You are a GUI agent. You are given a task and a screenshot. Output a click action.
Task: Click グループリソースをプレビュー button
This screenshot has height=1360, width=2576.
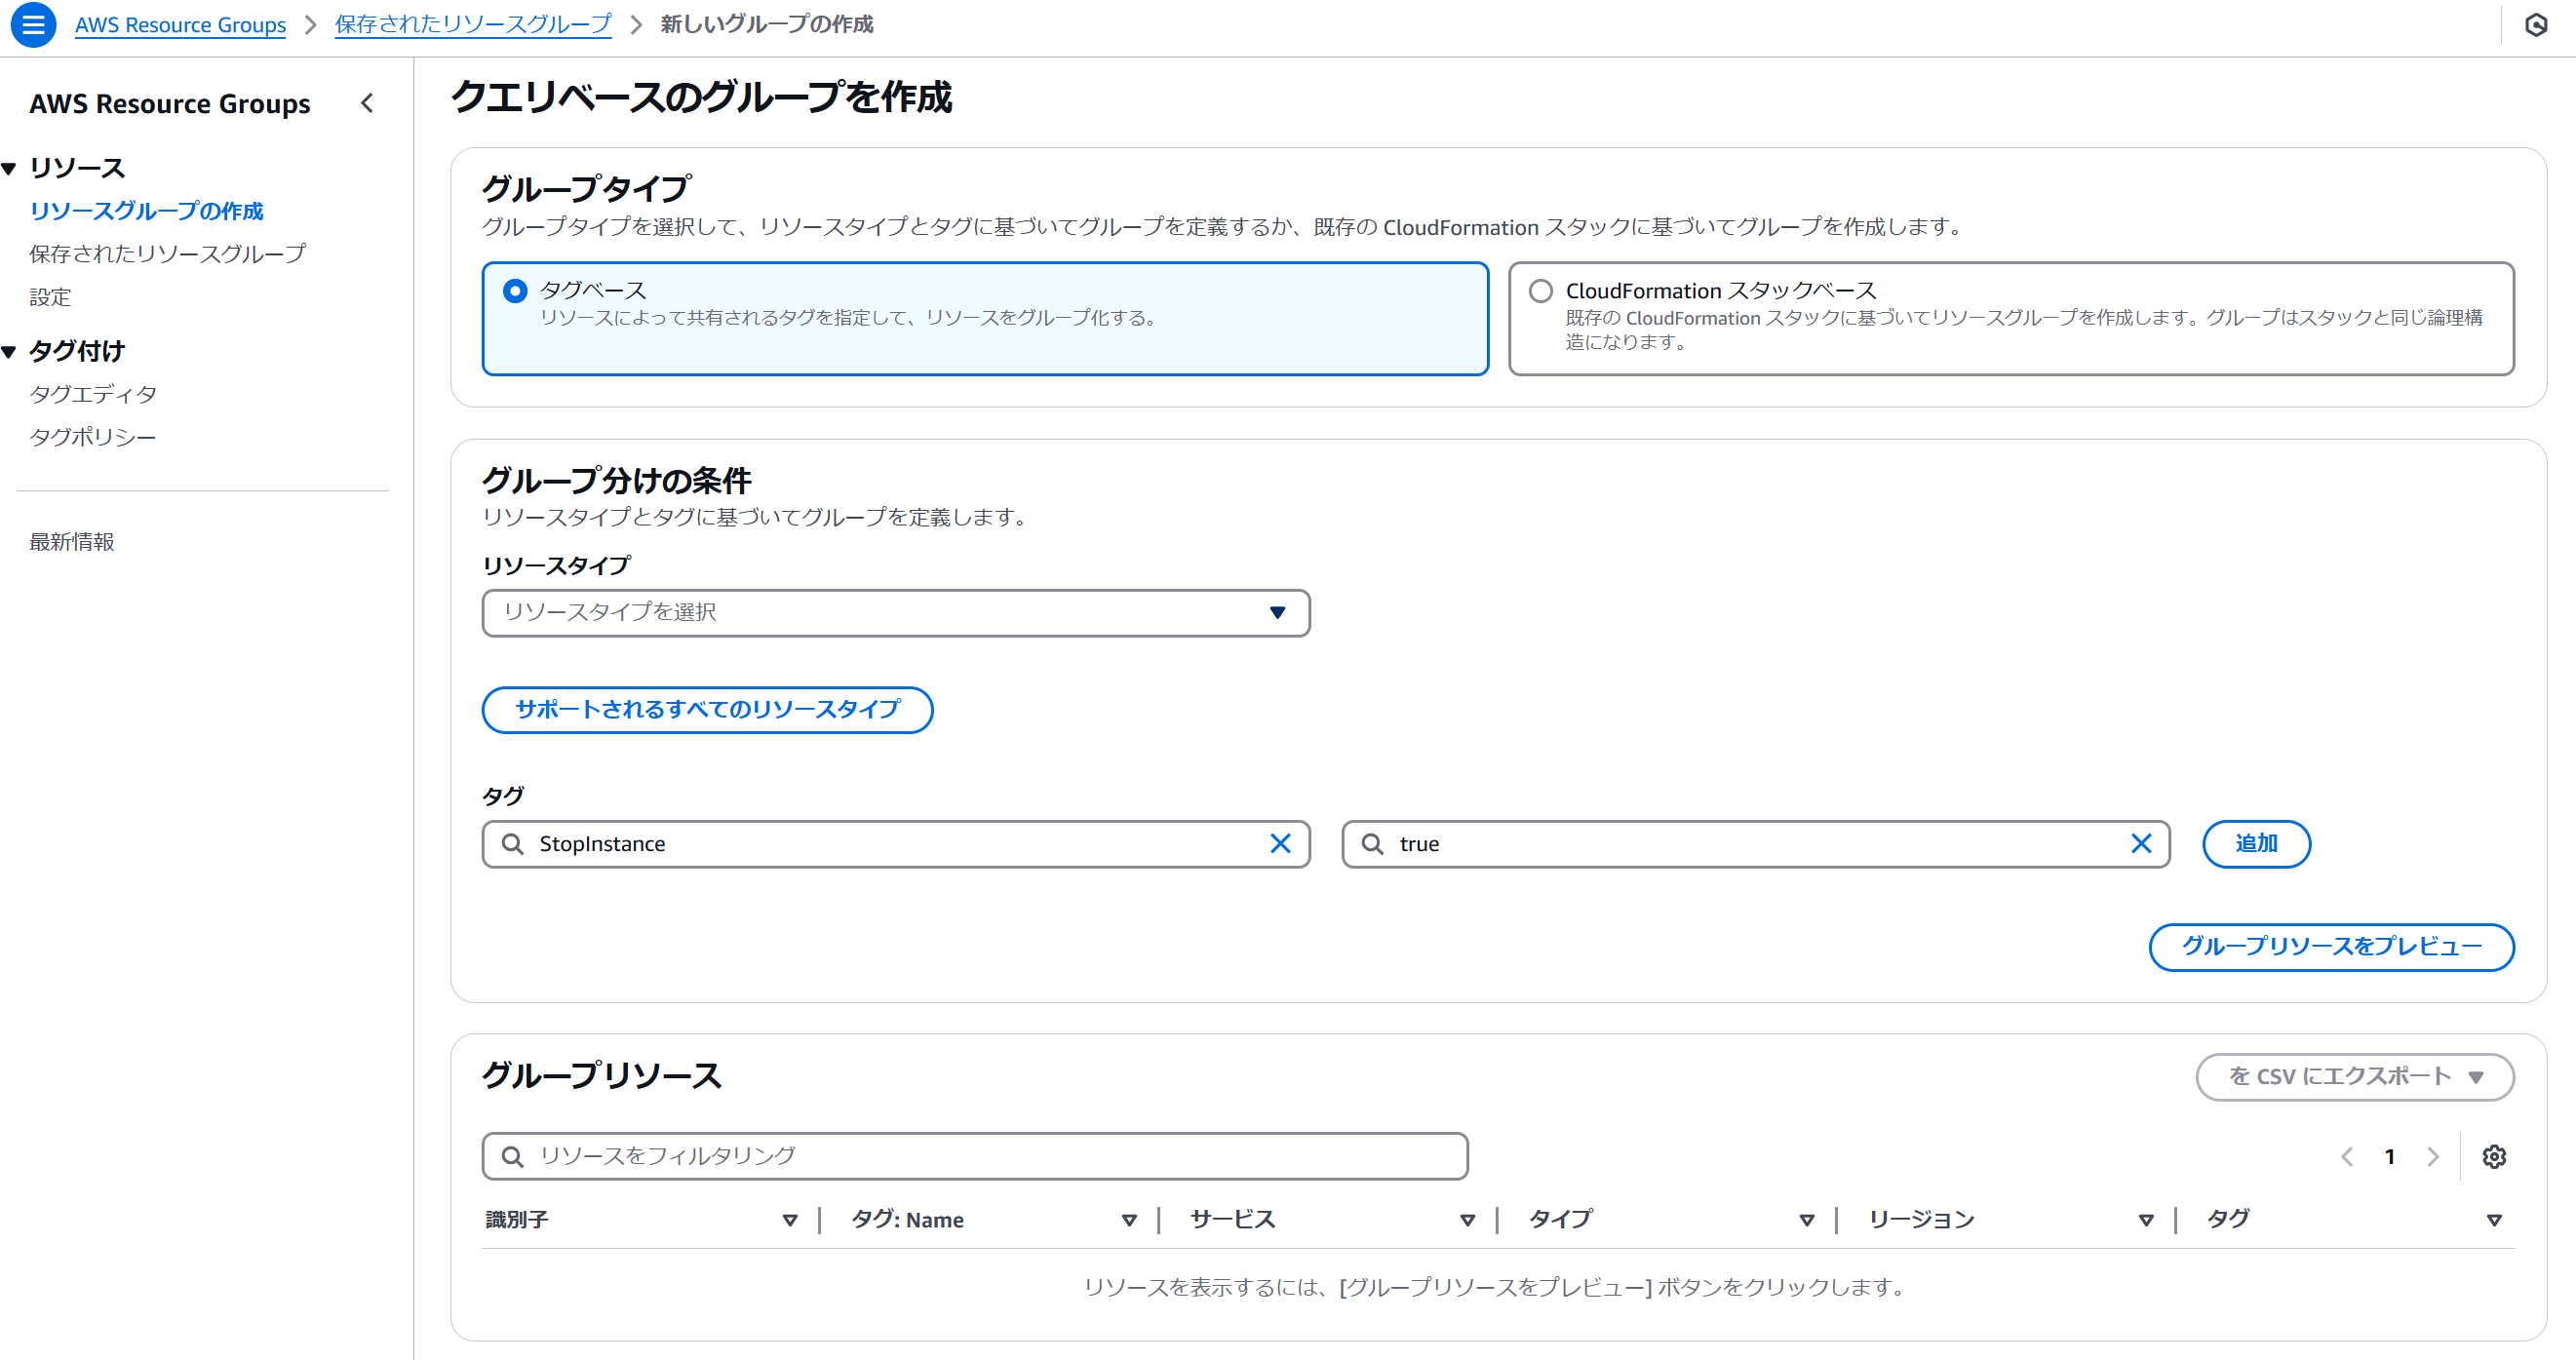[2330, 946]
